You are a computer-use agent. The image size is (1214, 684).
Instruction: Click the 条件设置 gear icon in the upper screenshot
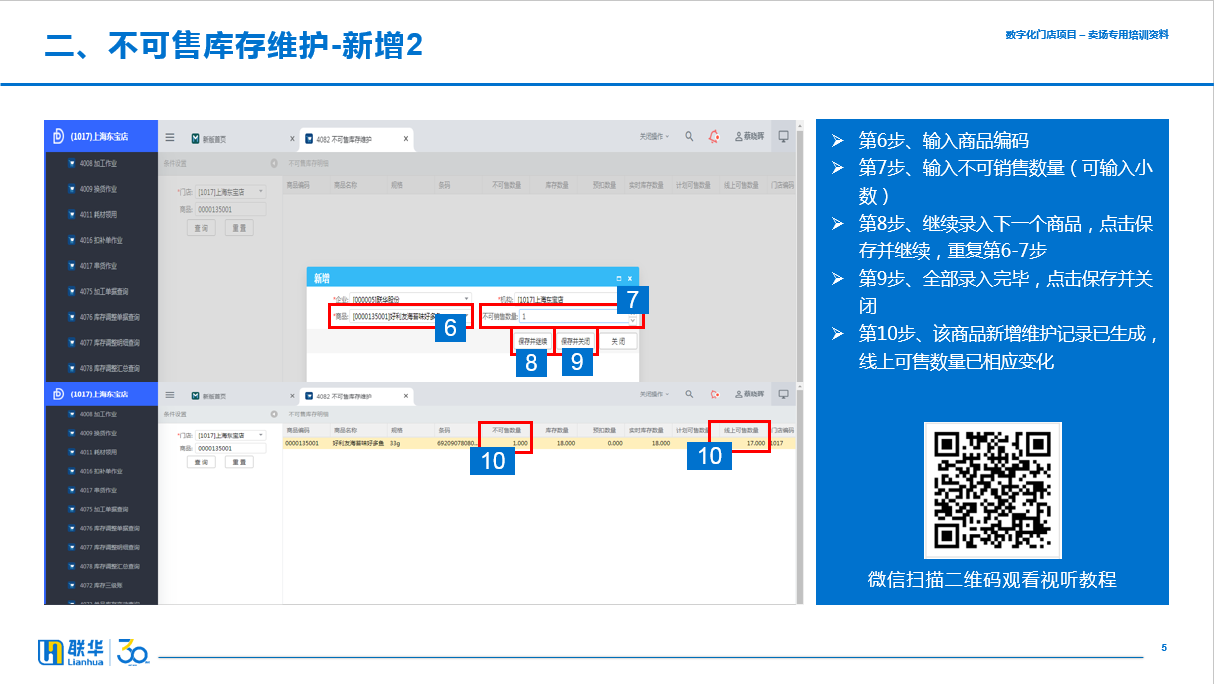point(274,162)
